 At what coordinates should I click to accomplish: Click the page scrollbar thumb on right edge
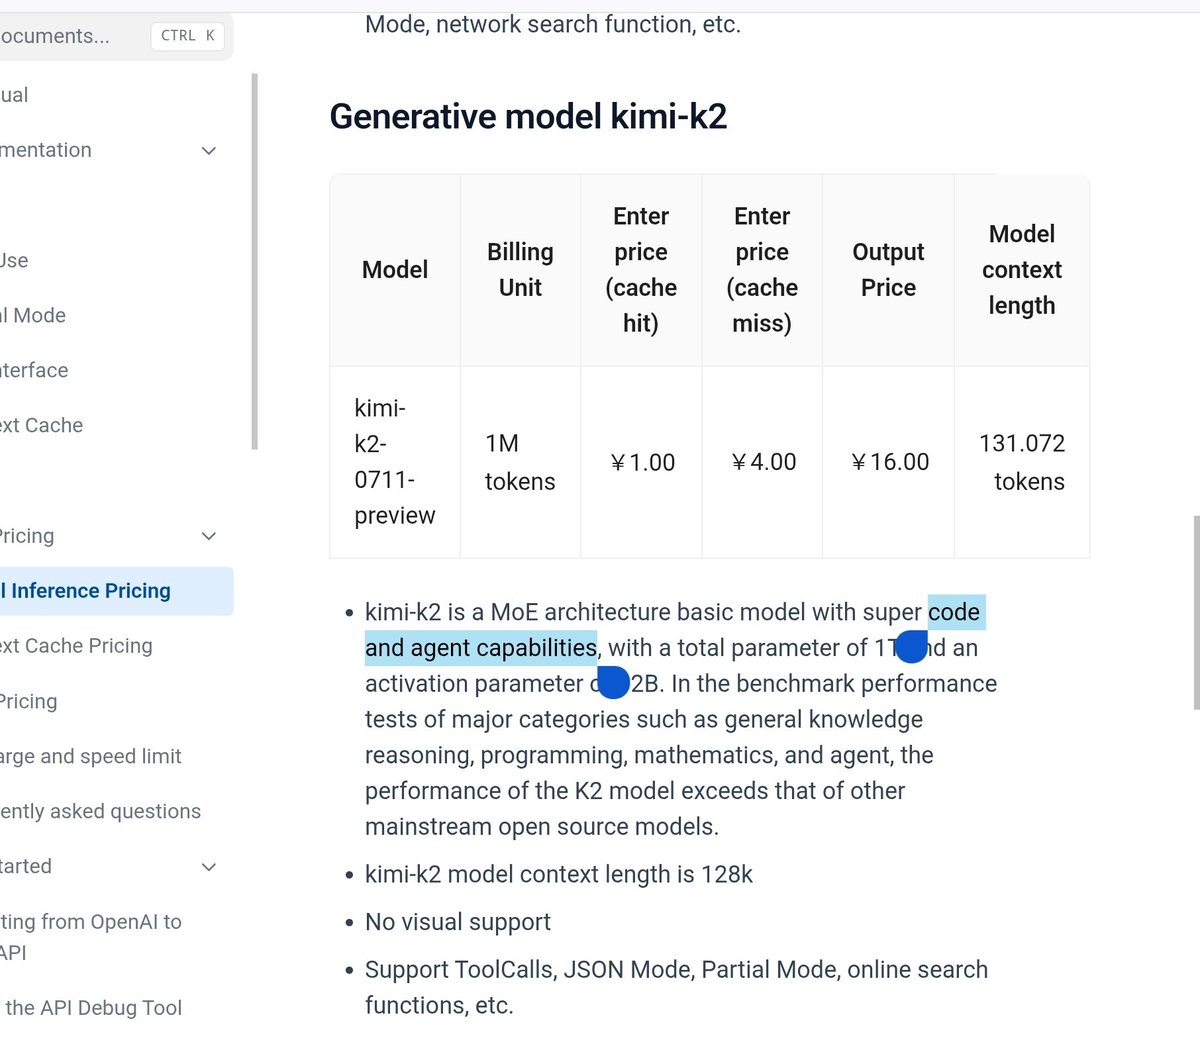pos(1196,612)
